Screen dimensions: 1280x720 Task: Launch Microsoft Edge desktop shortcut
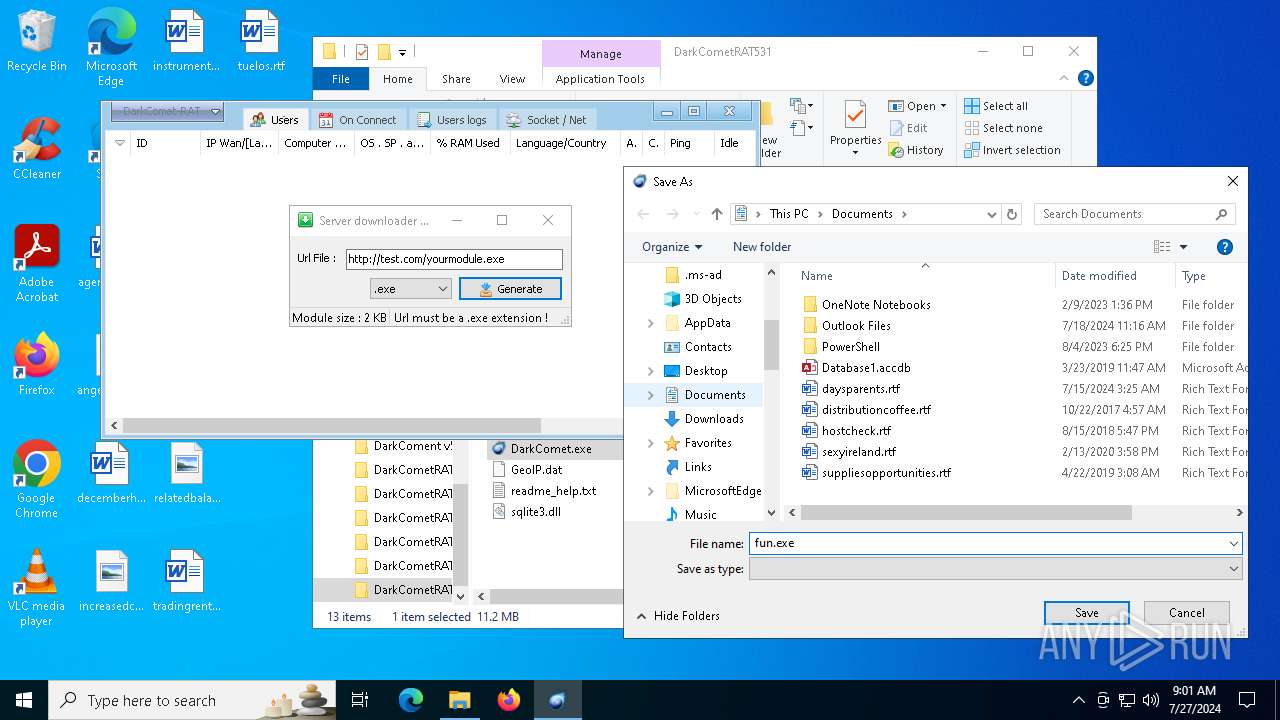[111, 48]
